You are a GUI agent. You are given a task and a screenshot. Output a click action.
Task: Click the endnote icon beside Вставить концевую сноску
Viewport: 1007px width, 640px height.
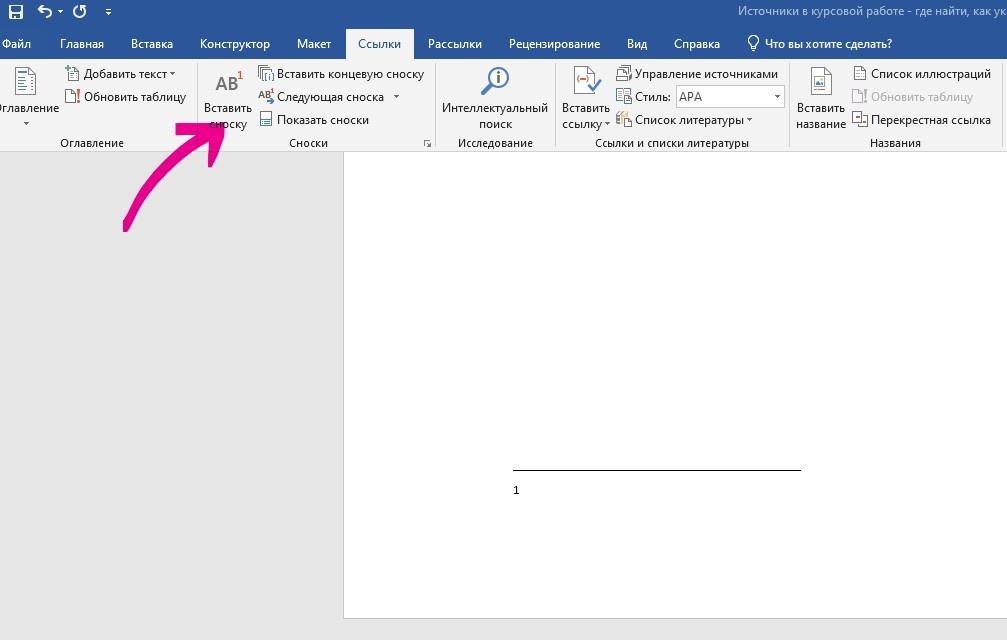pos(265,73)
